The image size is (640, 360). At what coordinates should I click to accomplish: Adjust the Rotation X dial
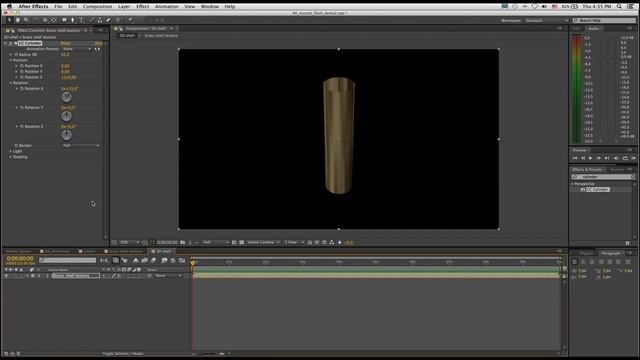point(66,97)
